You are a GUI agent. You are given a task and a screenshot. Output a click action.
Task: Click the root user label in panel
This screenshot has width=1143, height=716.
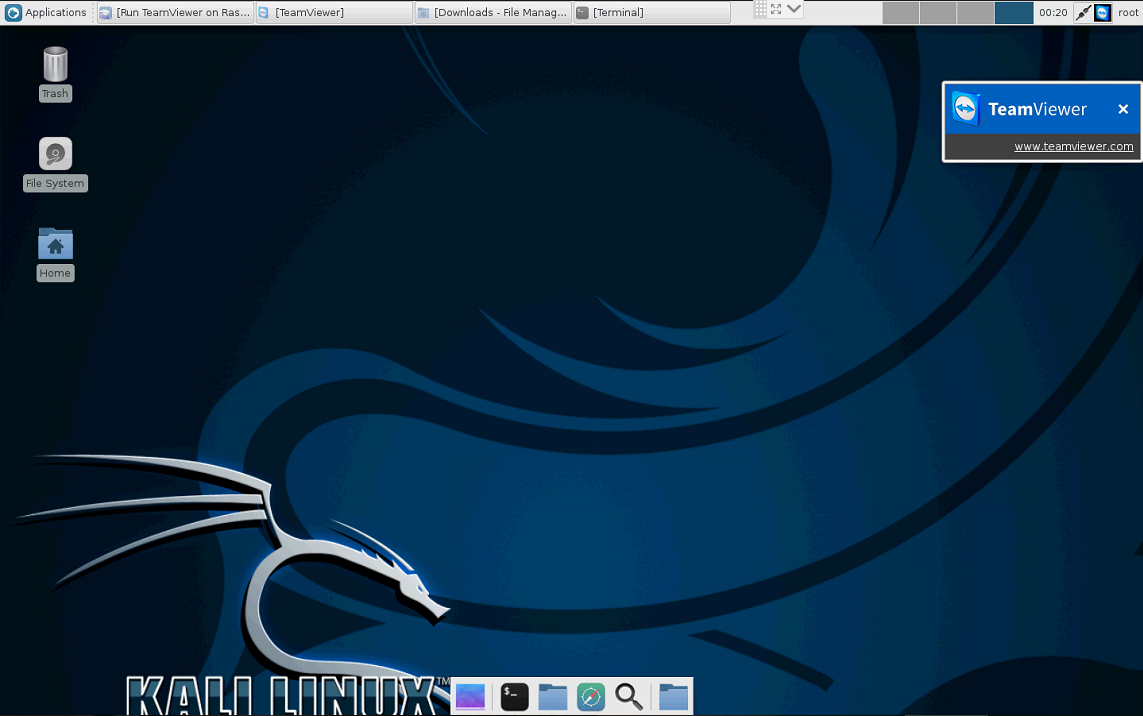point(1128,12)
